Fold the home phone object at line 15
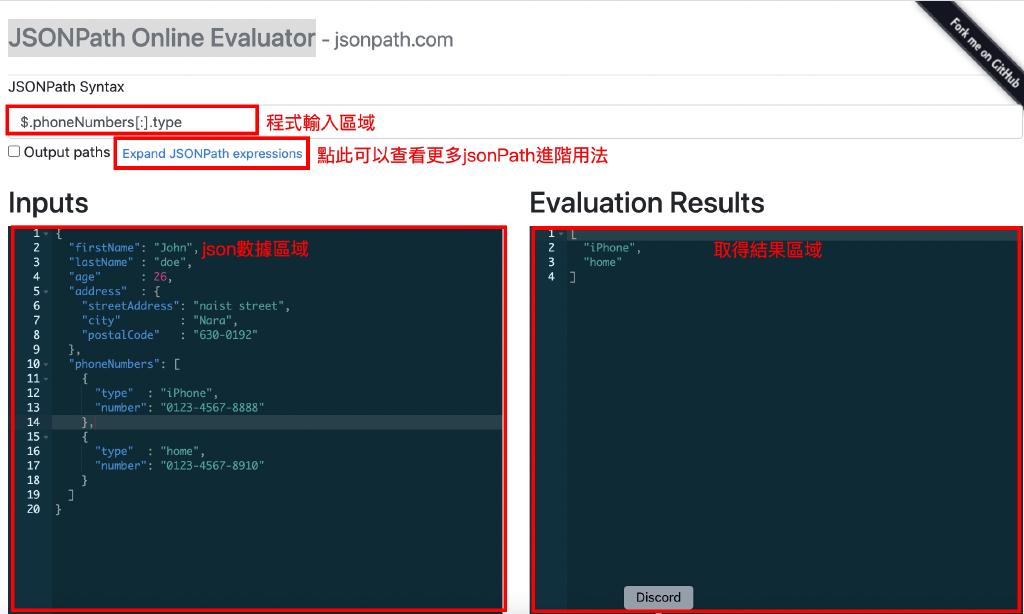The image size is (1024, 614). [x=46, y=437]
